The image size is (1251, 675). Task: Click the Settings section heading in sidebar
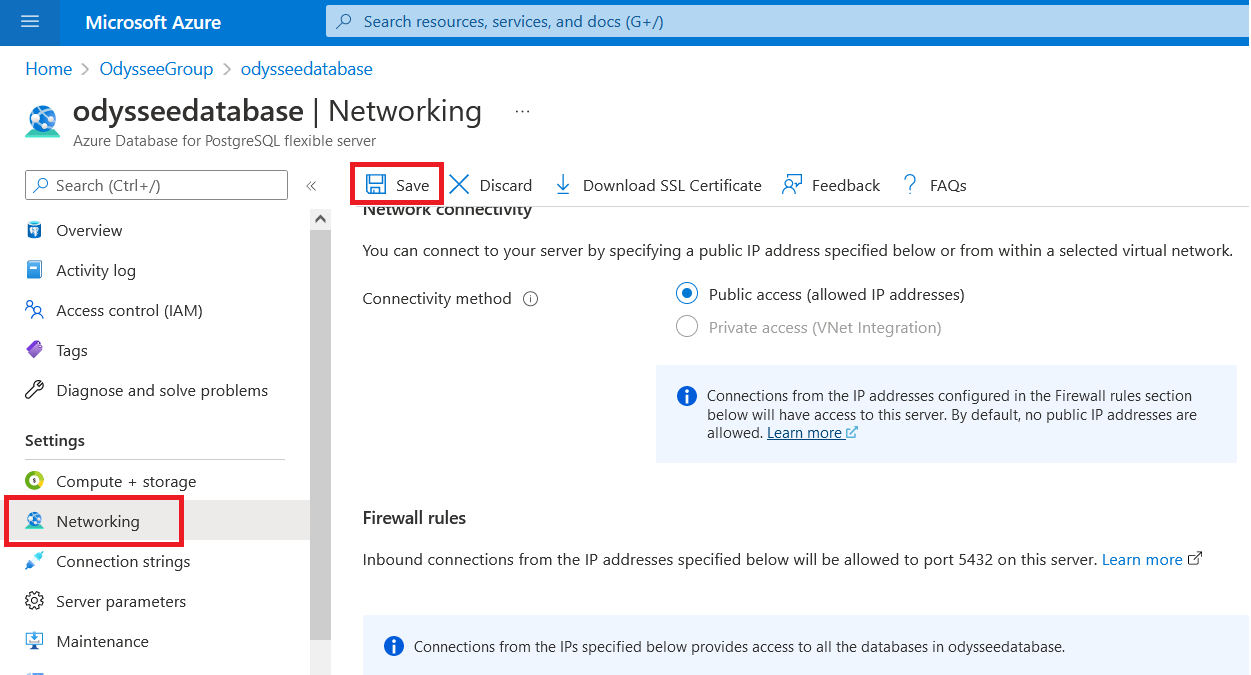54,441
